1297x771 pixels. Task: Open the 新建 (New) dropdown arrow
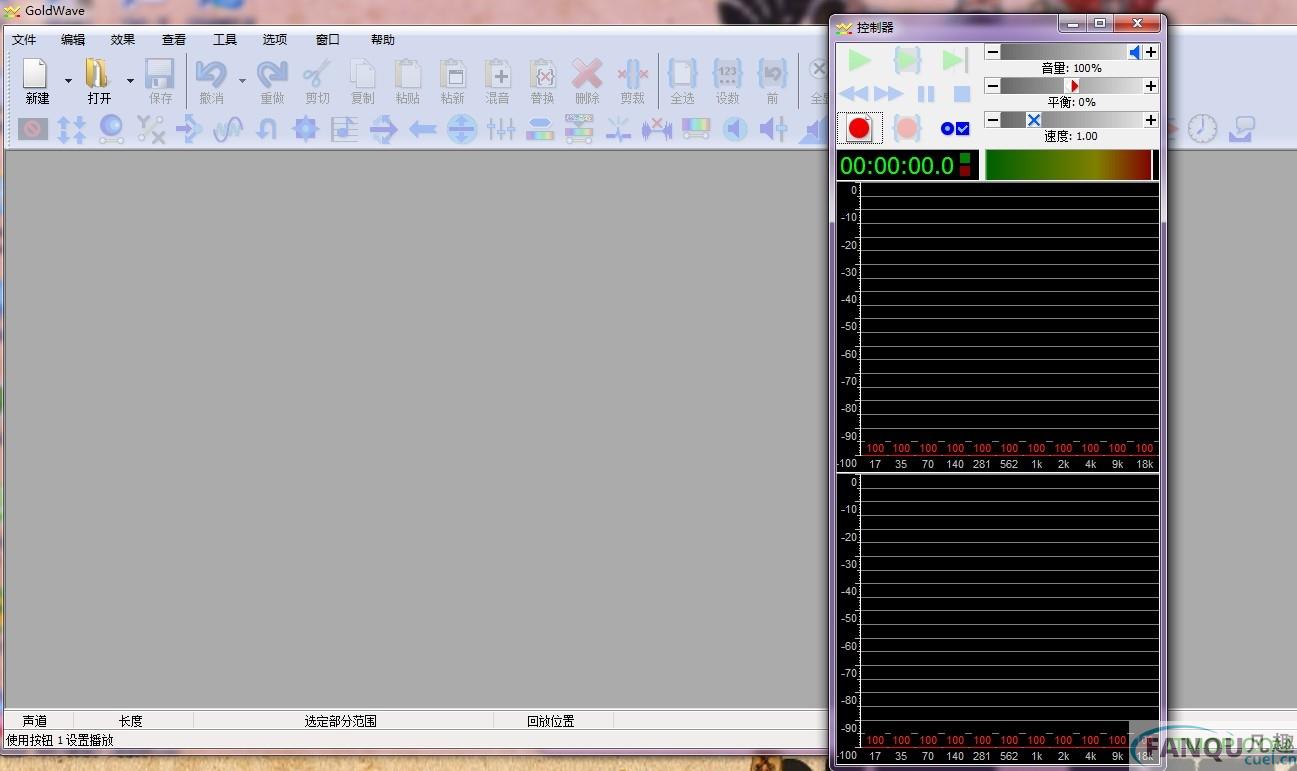click(67, 80)
